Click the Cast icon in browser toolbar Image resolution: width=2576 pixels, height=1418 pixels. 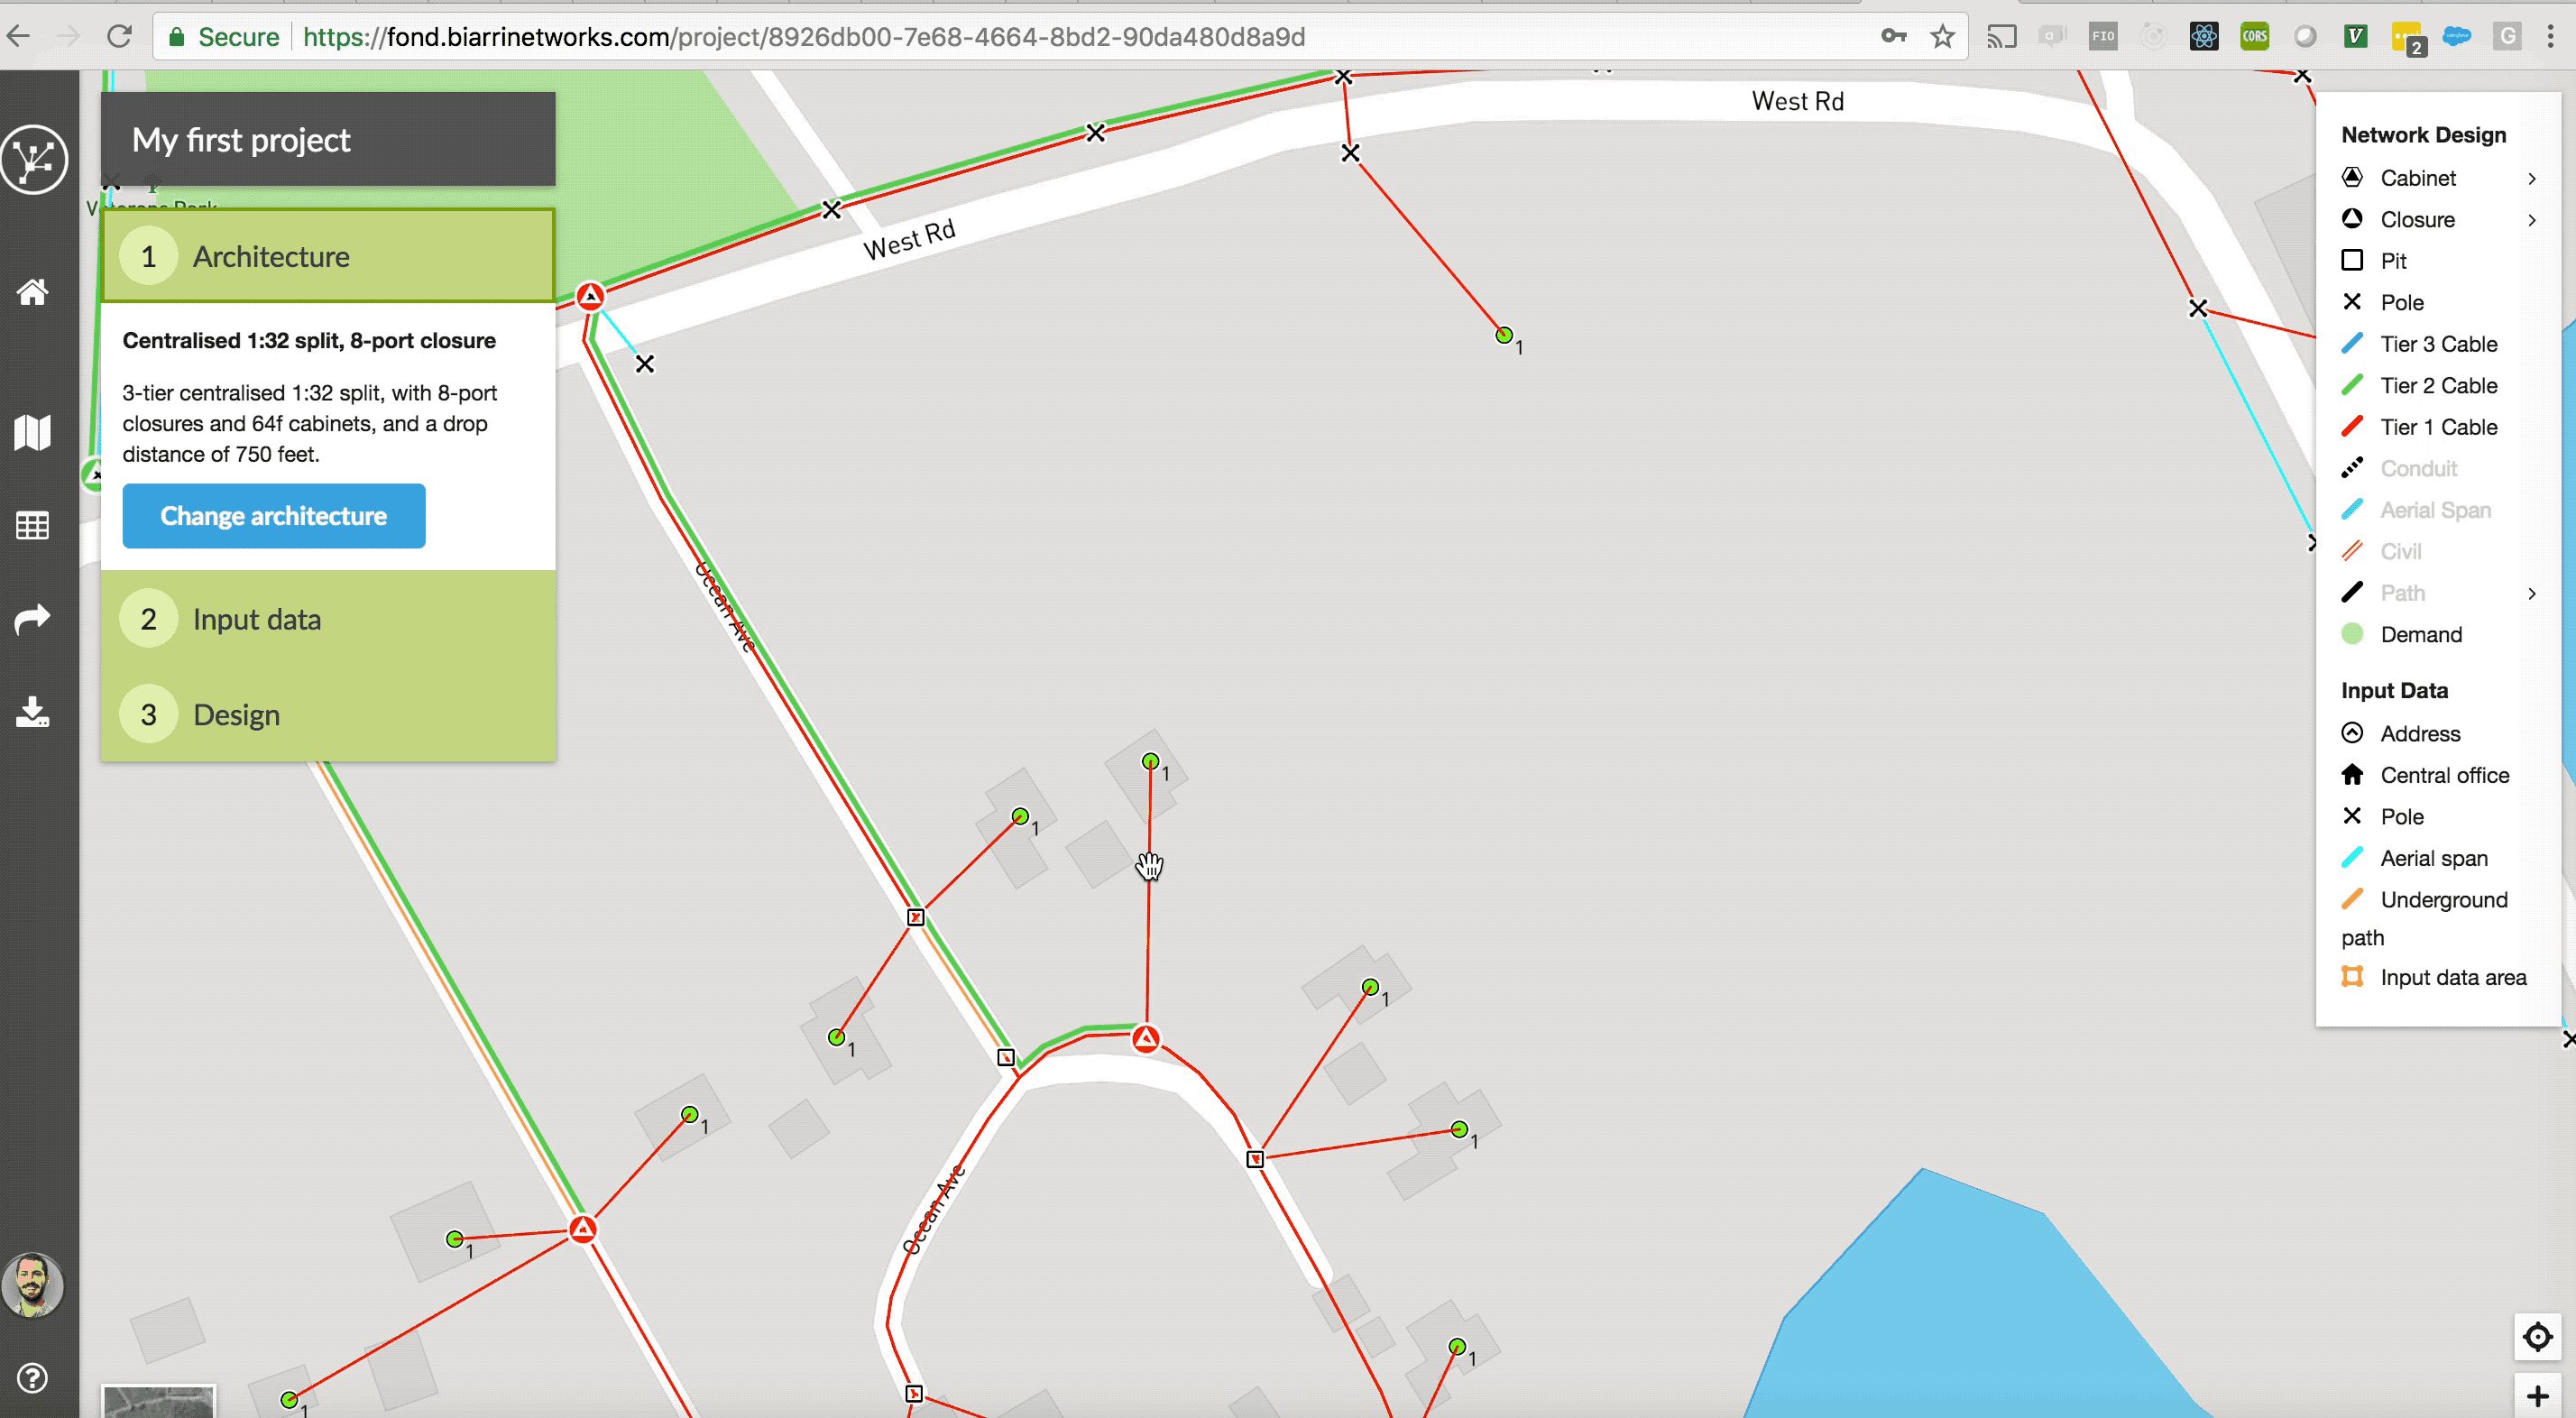point(2001,37)
